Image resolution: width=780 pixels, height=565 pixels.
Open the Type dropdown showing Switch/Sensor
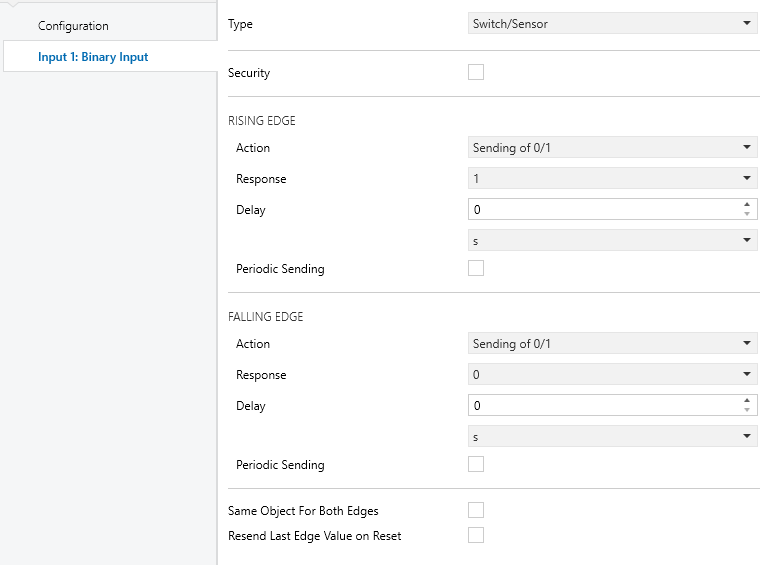[x=612, y=23]
